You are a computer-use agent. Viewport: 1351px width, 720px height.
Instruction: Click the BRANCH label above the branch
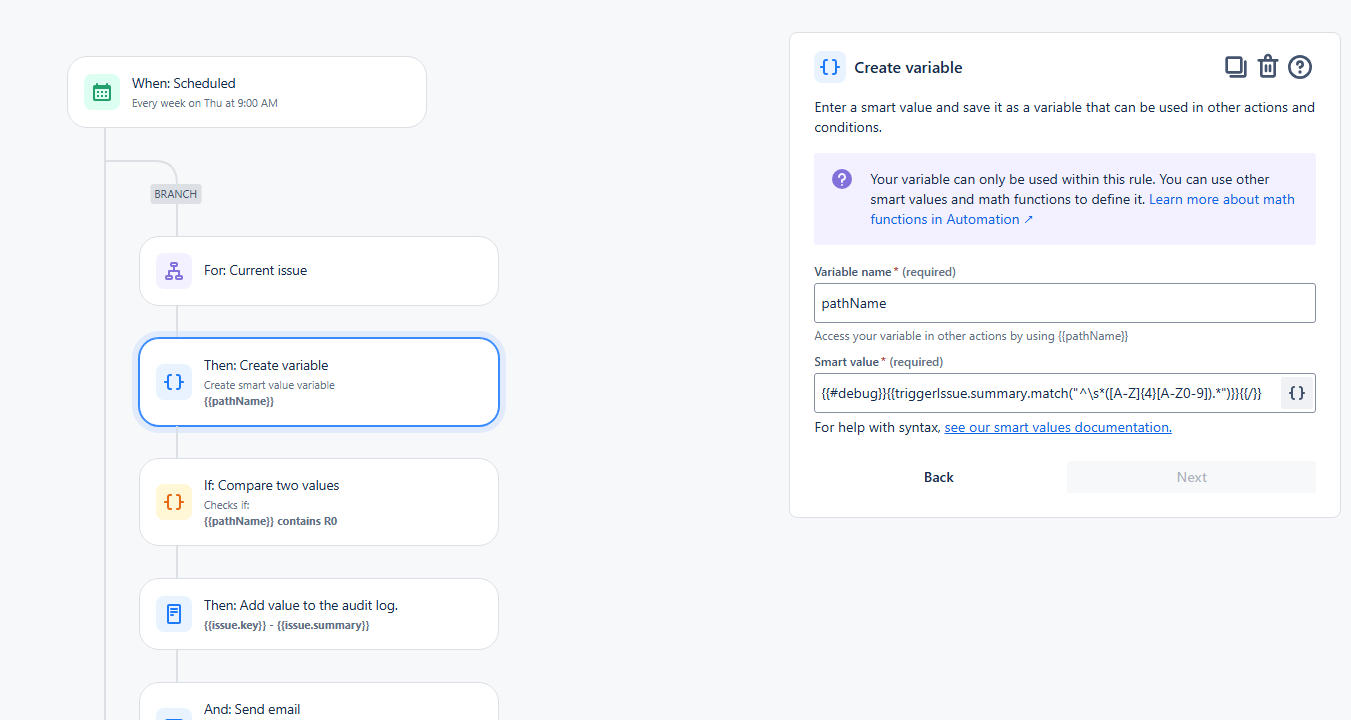[x=175, y=193]
